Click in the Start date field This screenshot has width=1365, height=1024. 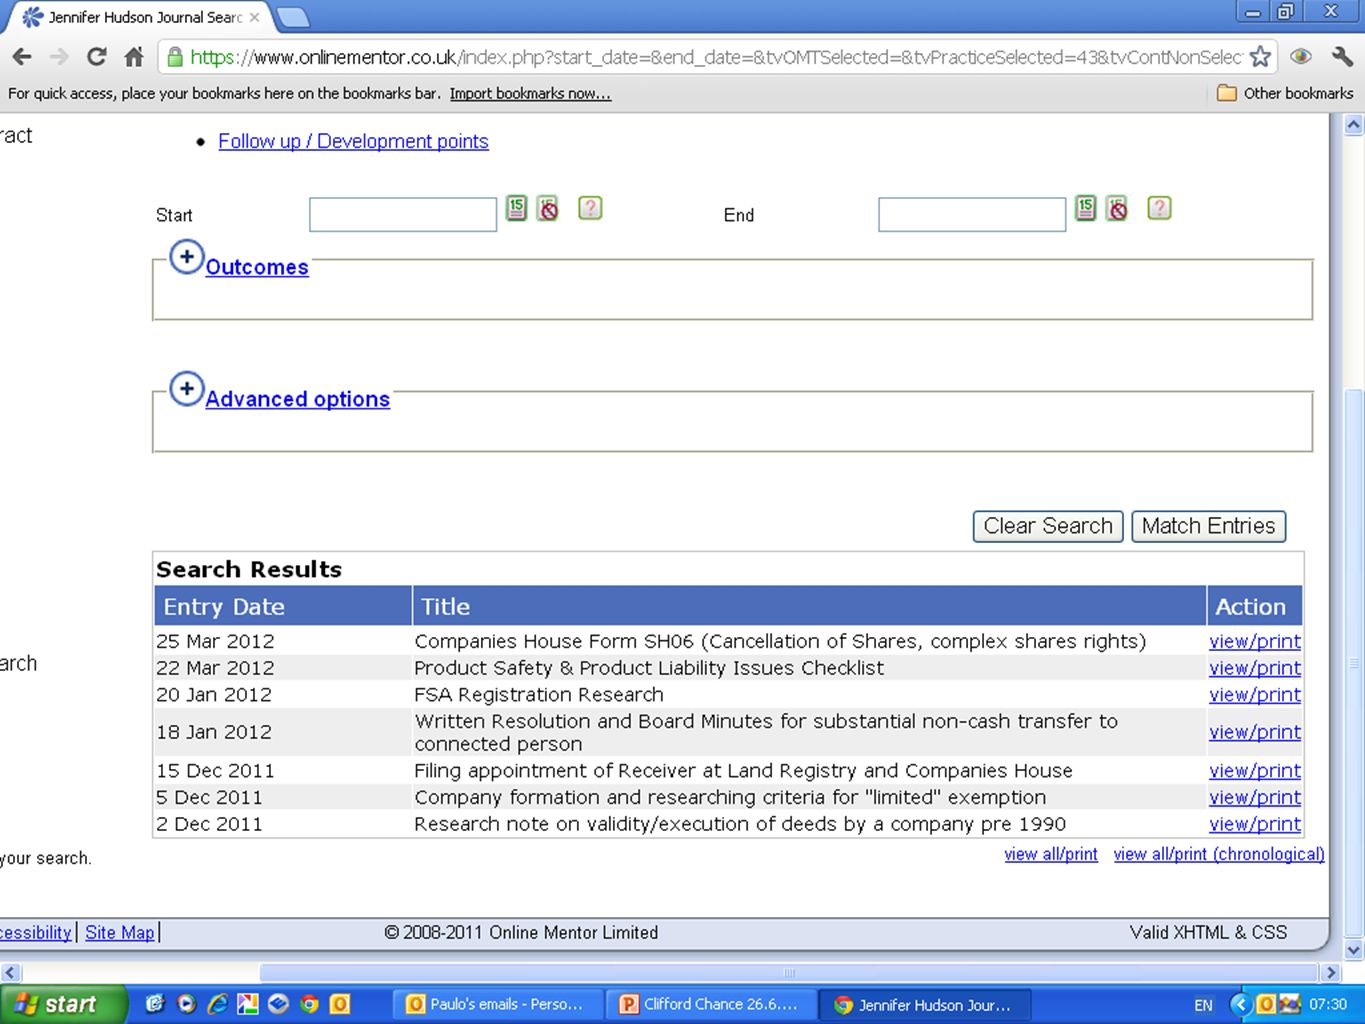click(403, 214)
